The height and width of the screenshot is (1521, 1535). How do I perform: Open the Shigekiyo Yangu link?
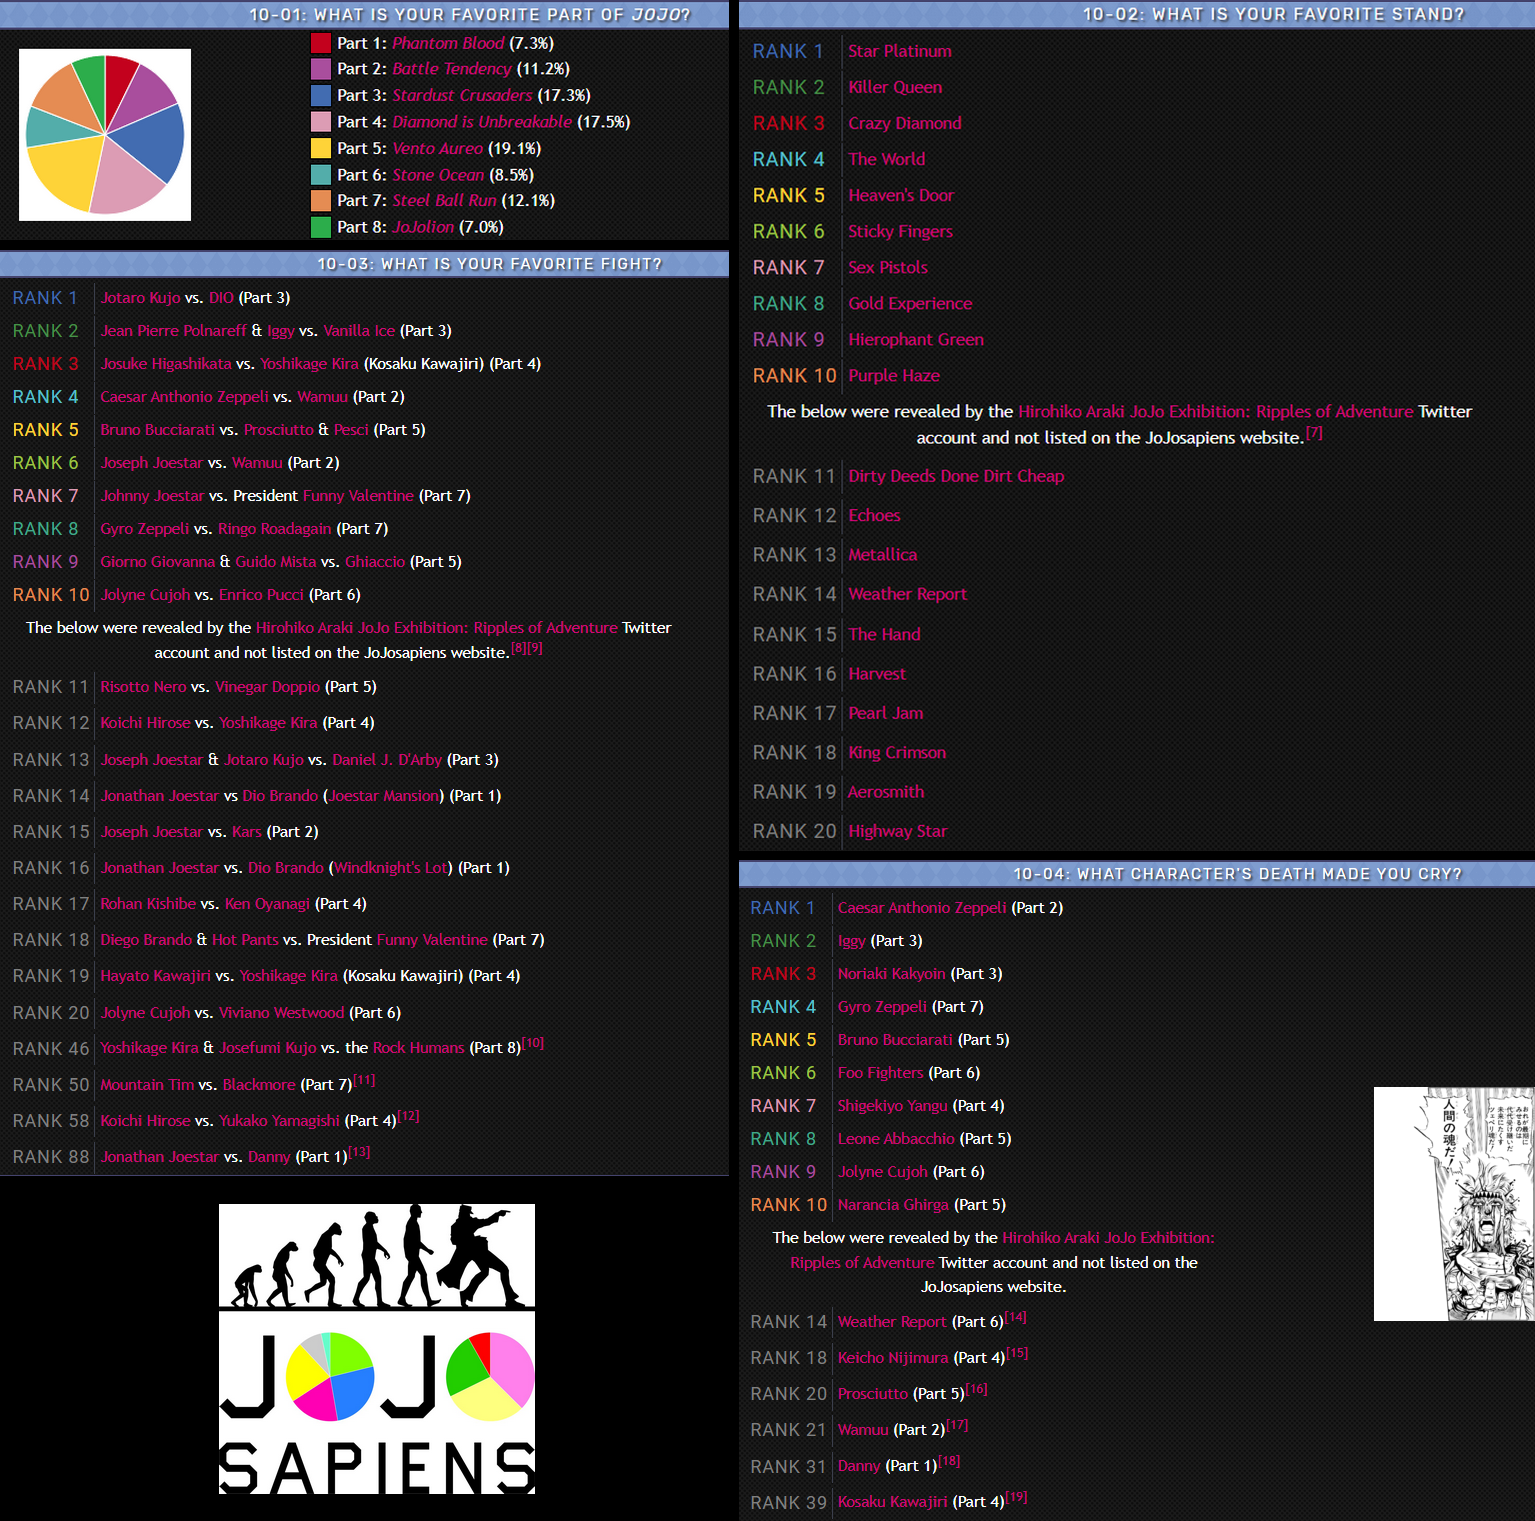click(892, 1106)
